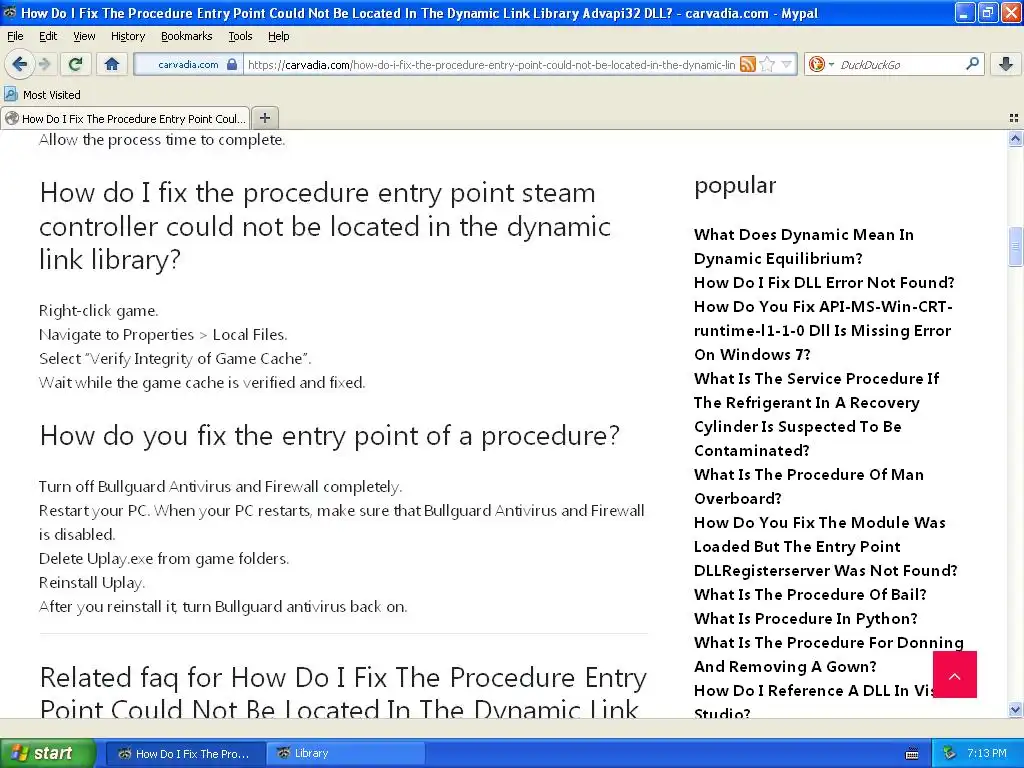Go back with the Back arrow button
The width and height of the screenshot is (1024, 768).
pyautogui.click(x=19, y=64)
